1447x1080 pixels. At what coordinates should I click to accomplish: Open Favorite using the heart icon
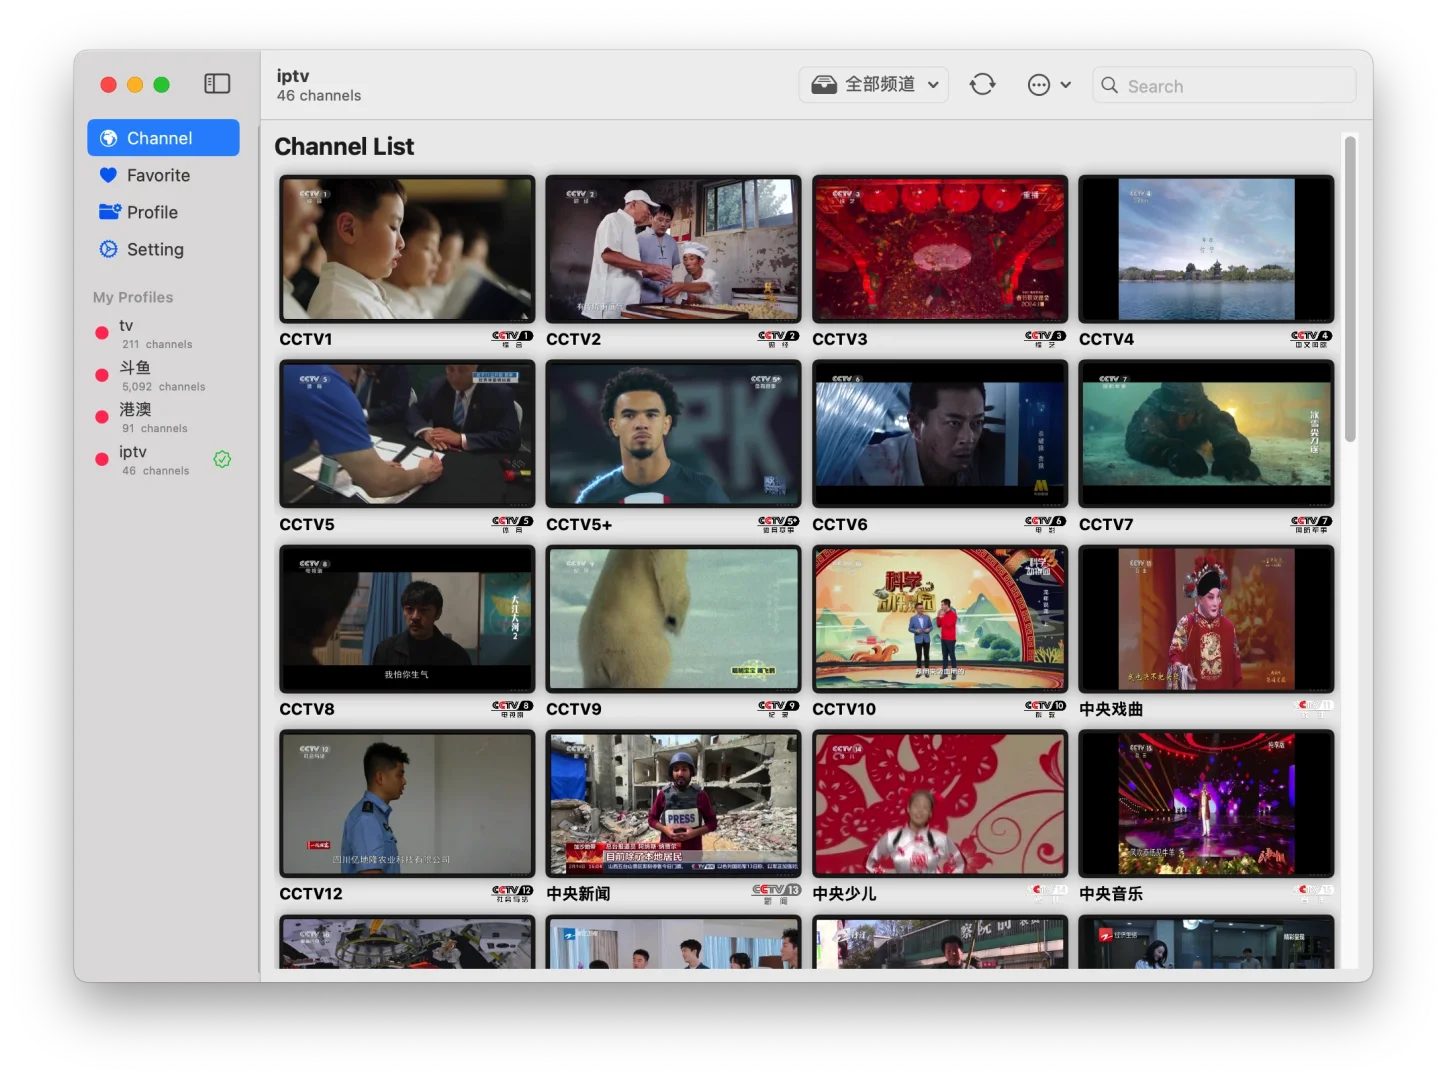(110, 175)
